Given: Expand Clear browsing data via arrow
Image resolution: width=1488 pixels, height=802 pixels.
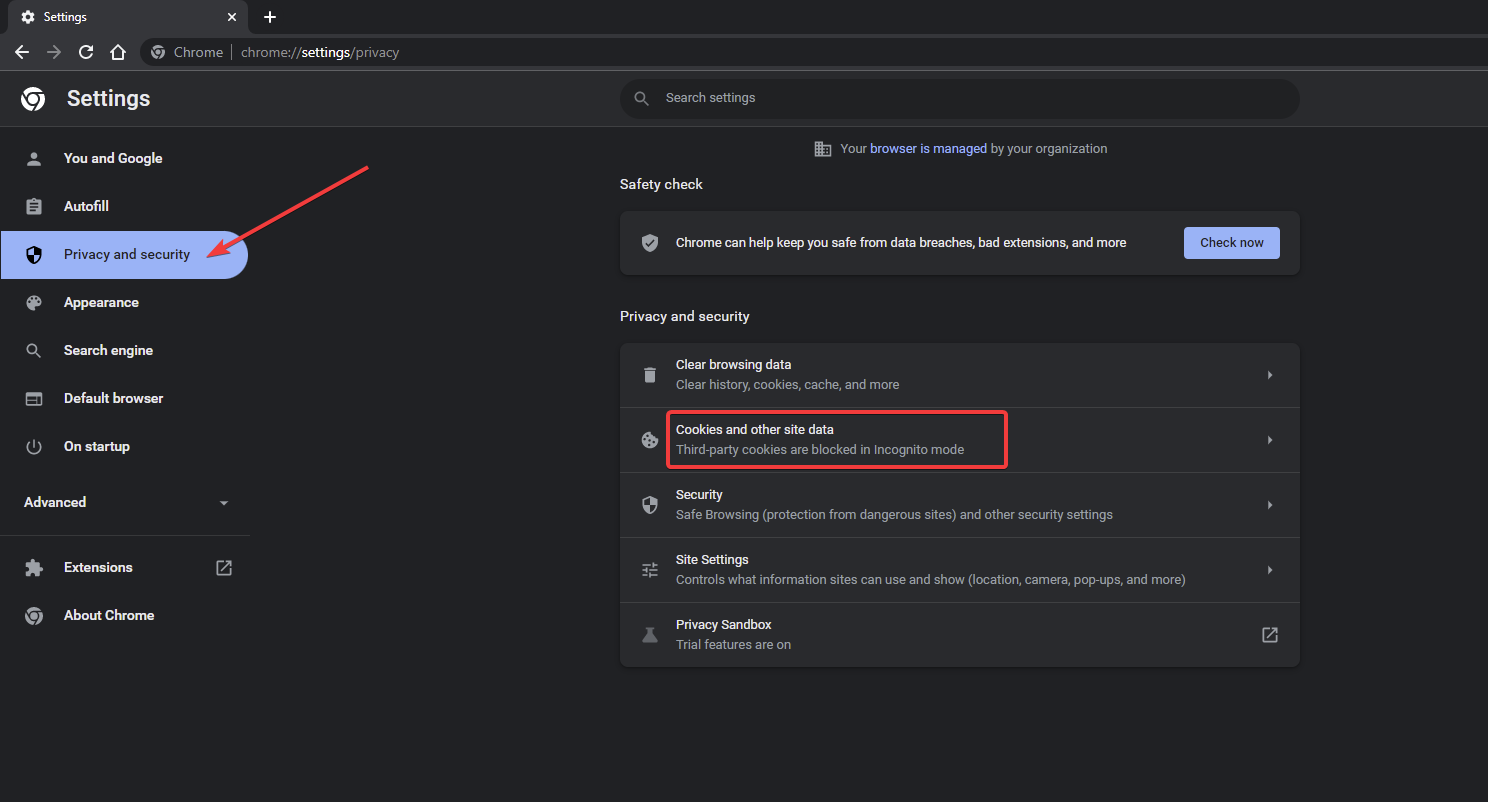Looking at the screenshot, I should 1270,375.
